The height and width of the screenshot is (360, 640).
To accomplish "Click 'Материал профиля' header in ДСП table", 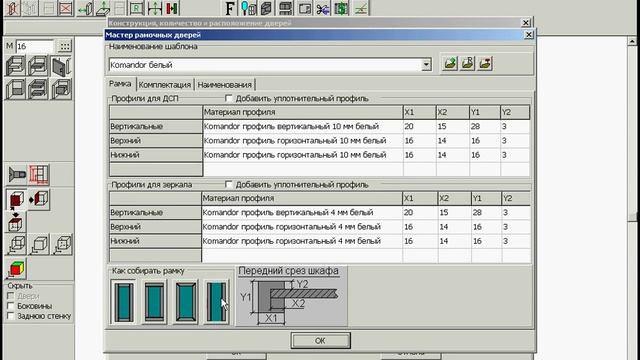I will pyautogui.click(x=302, y=112).
